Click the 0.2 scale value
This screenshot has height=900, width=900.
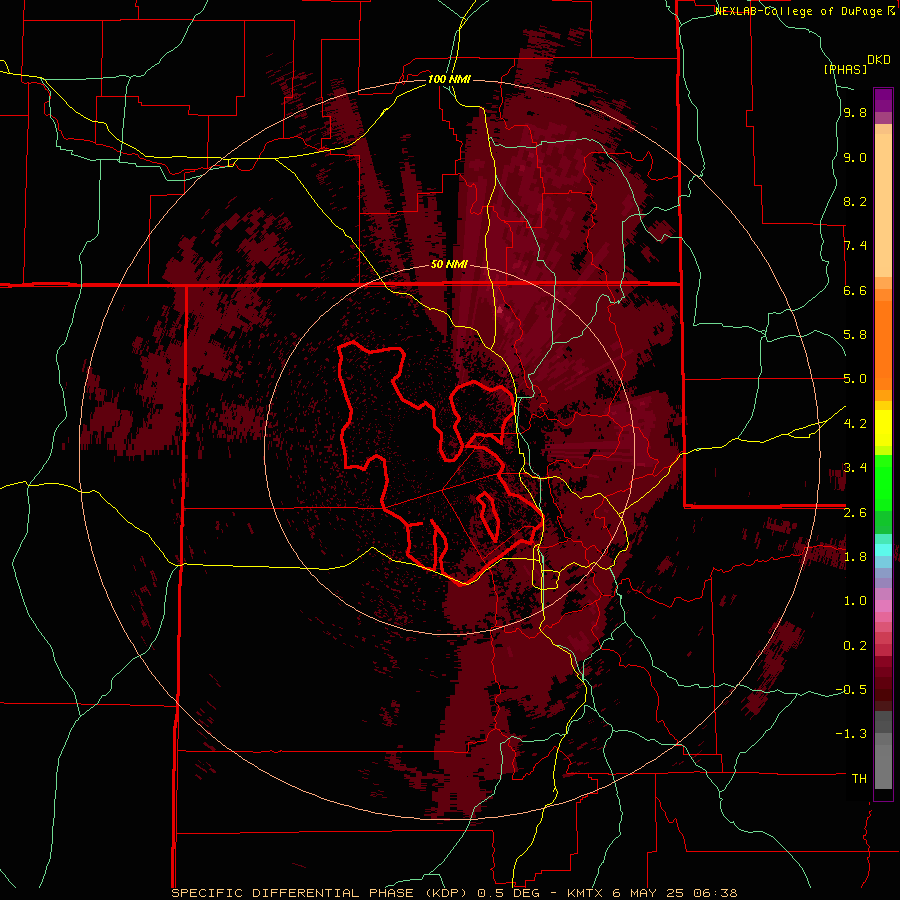point(855,646)
